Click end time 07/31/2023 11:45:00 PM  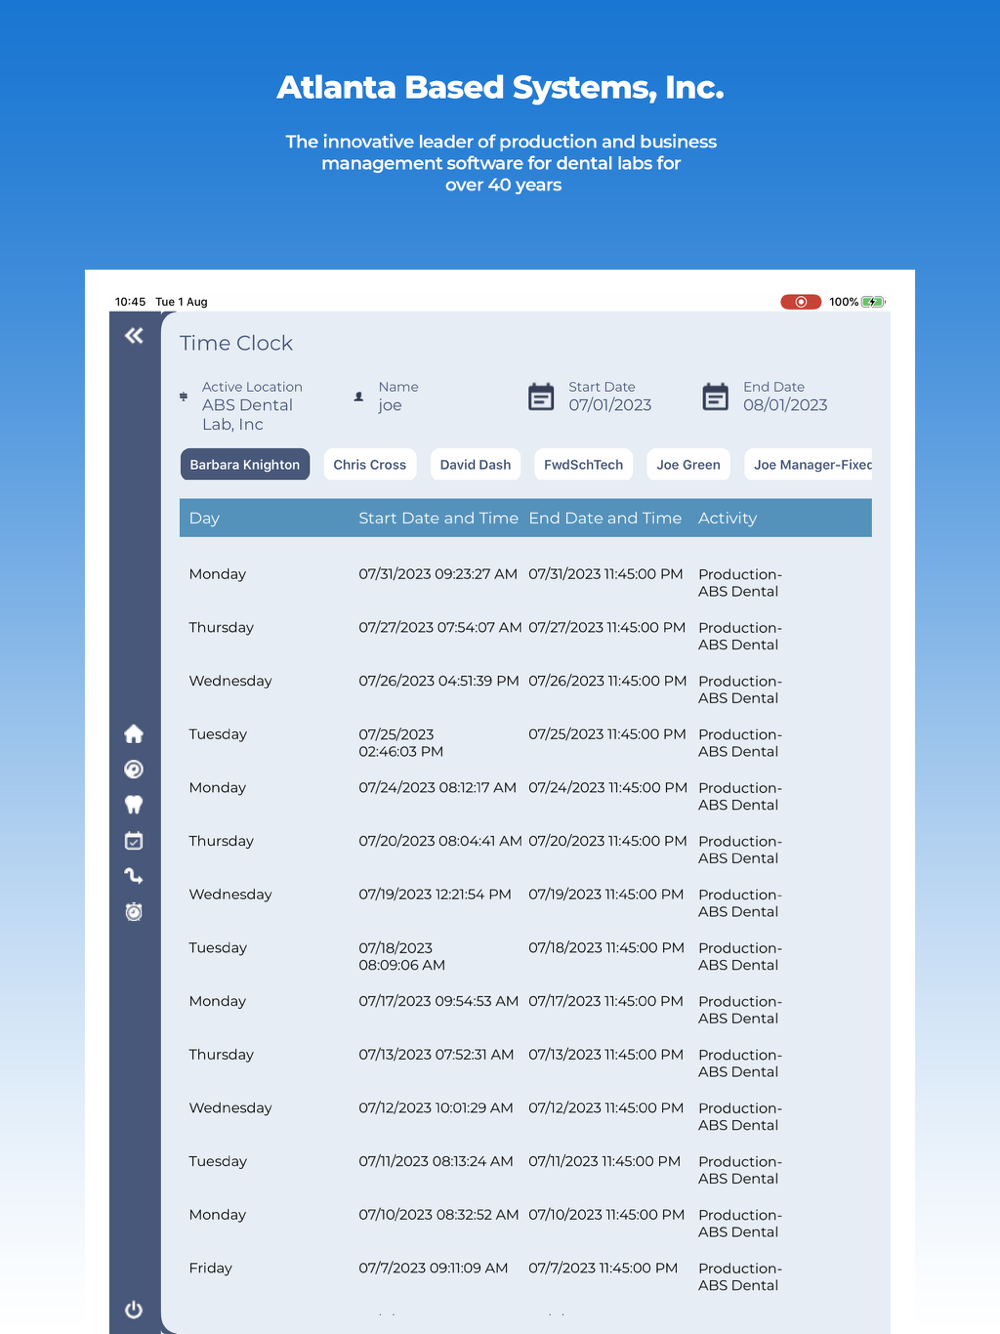606,574
